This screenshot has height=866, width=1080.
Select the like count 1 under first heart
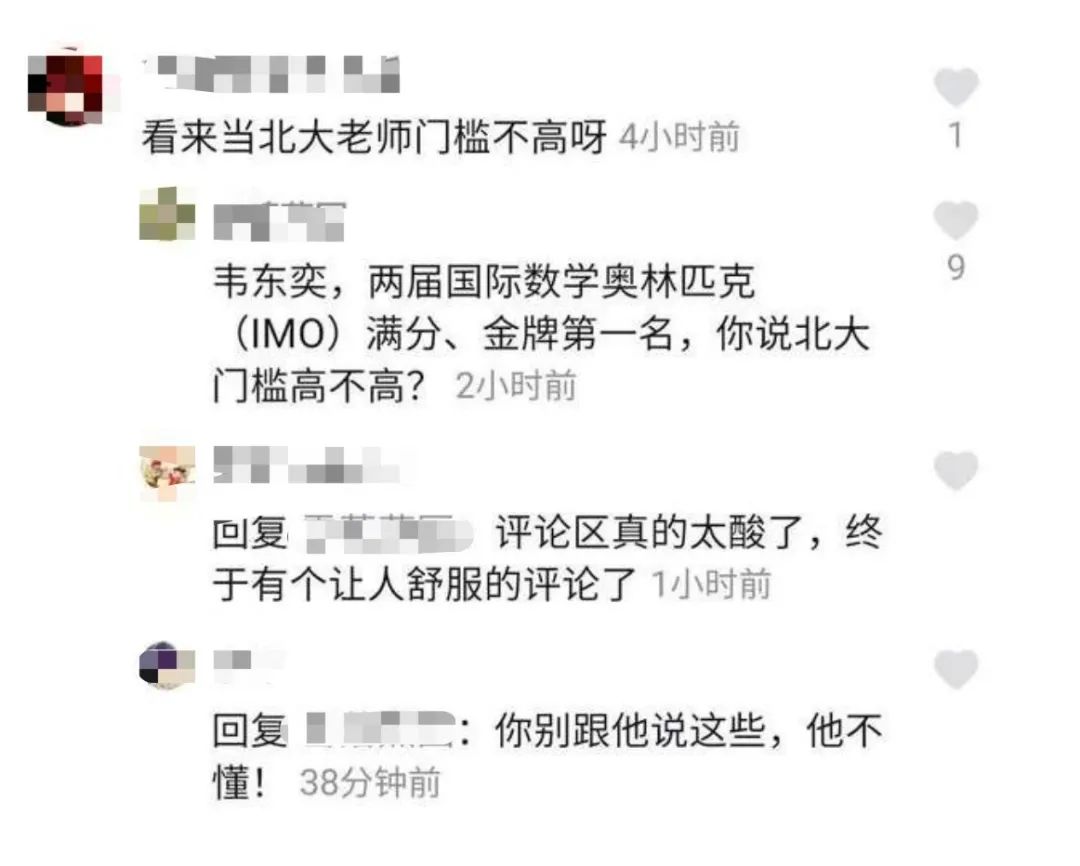(956, 135)
